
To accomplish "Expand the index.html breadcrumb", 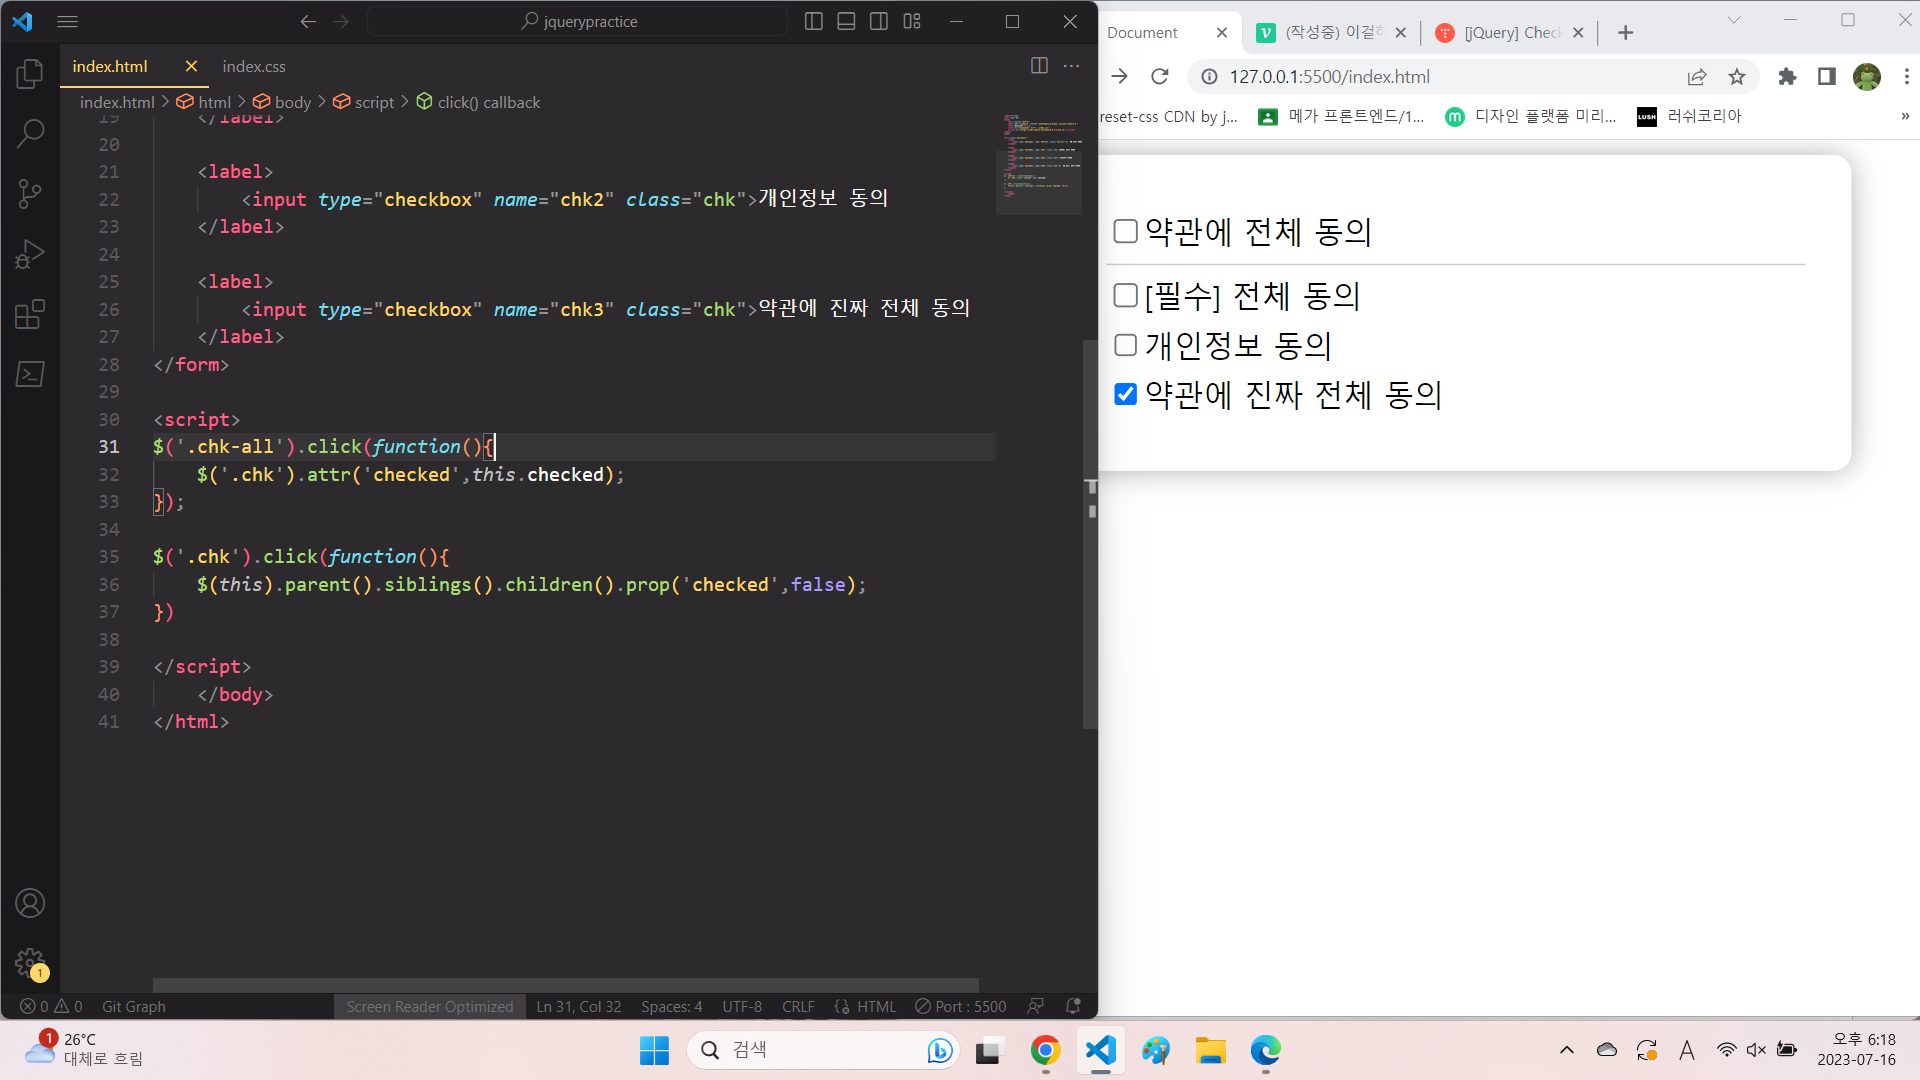I will 117,102.
